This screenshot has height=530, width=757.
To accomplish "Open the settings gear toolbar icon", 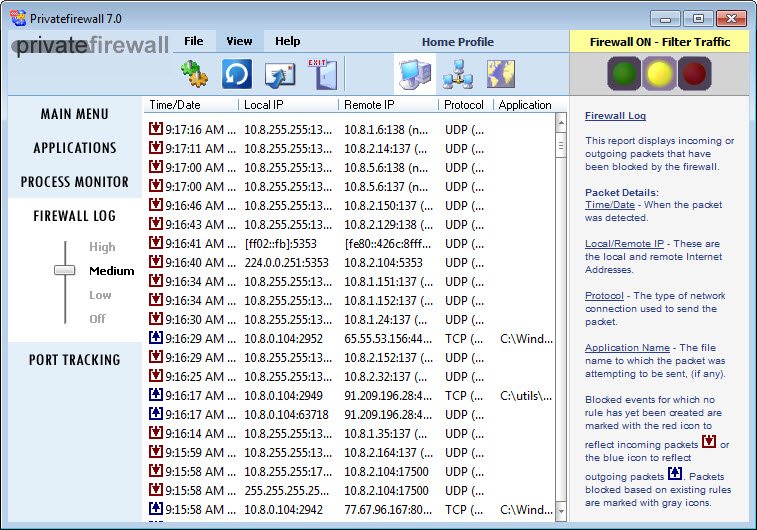I will pyautogui.click(x=195, y=74).
